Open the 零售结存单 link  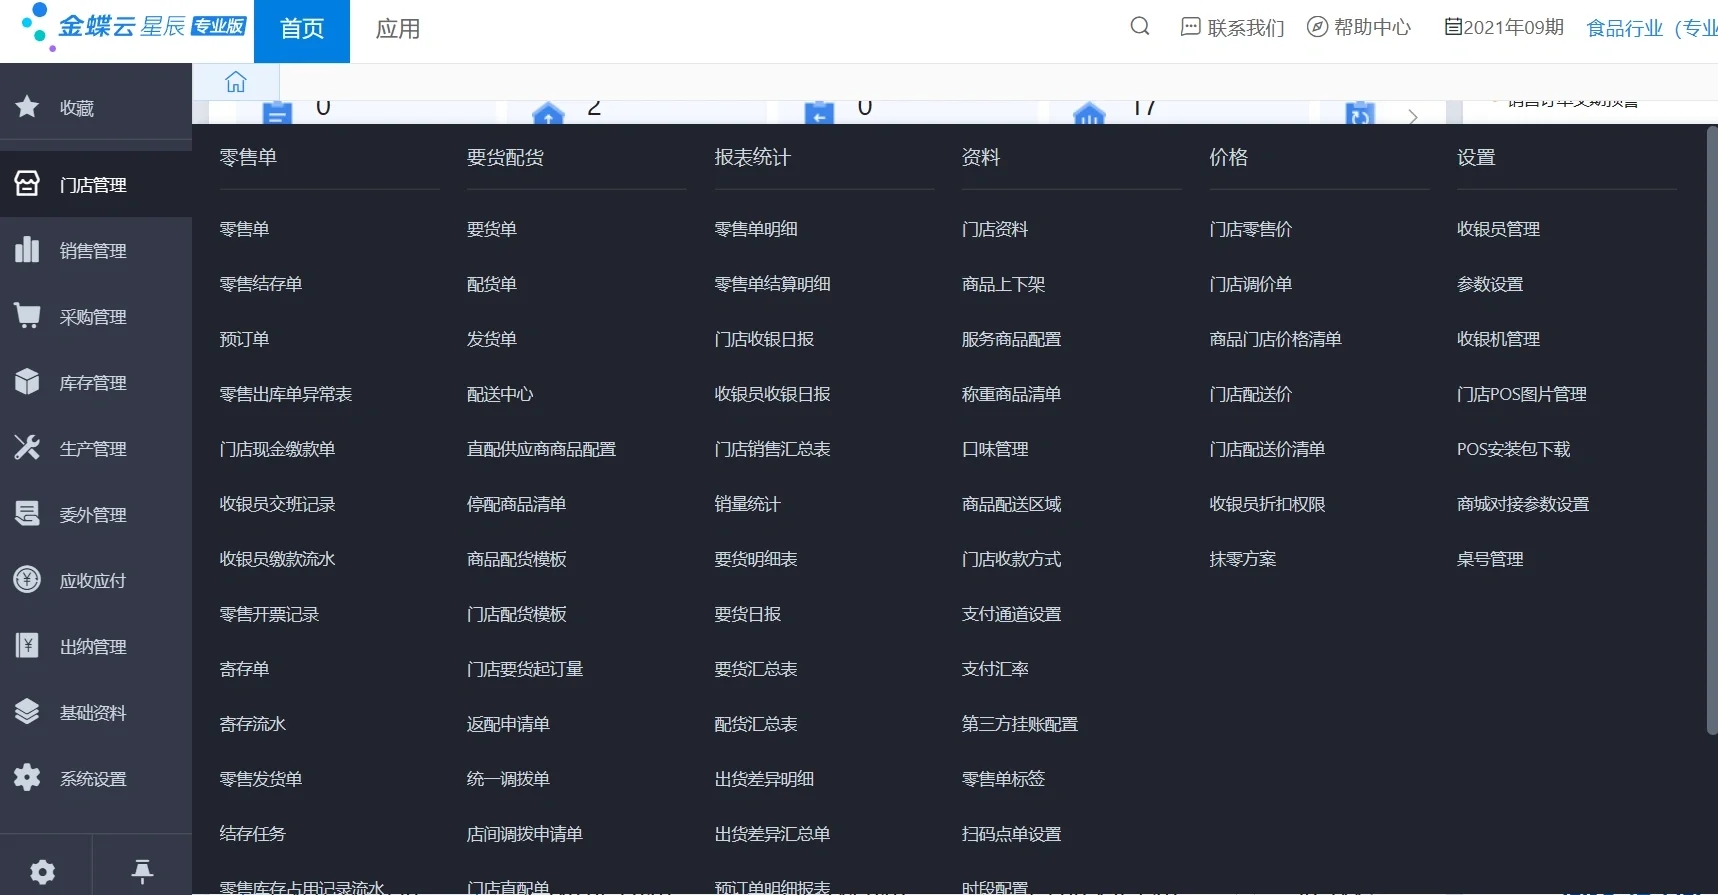pyautogui.click(x=261, y=284)
